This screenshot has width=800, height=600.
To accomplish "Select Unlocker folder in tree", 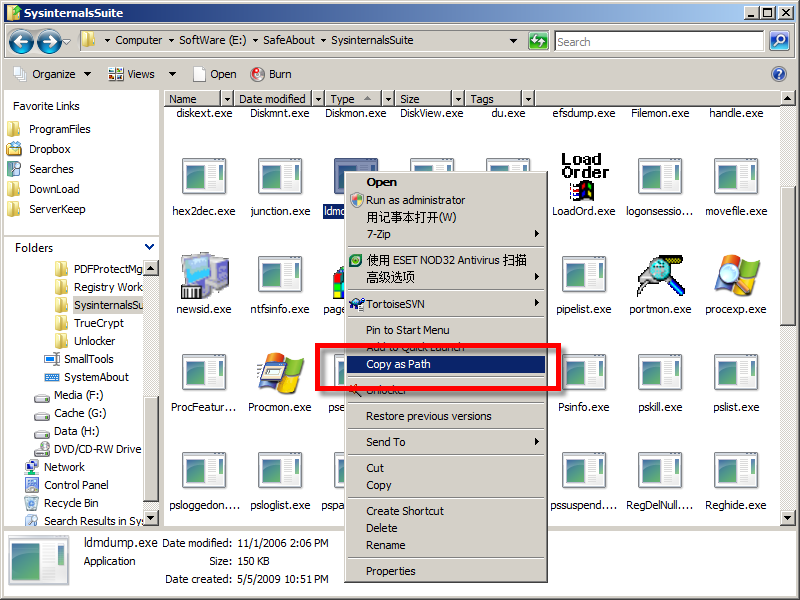I will [85, 341].
